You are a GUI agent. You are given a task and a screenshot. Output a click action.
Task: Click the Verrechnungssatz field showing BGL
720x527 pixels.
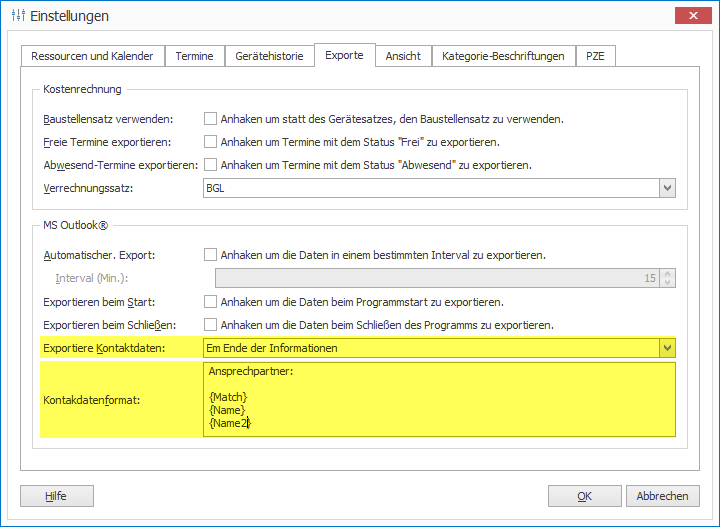431,188
